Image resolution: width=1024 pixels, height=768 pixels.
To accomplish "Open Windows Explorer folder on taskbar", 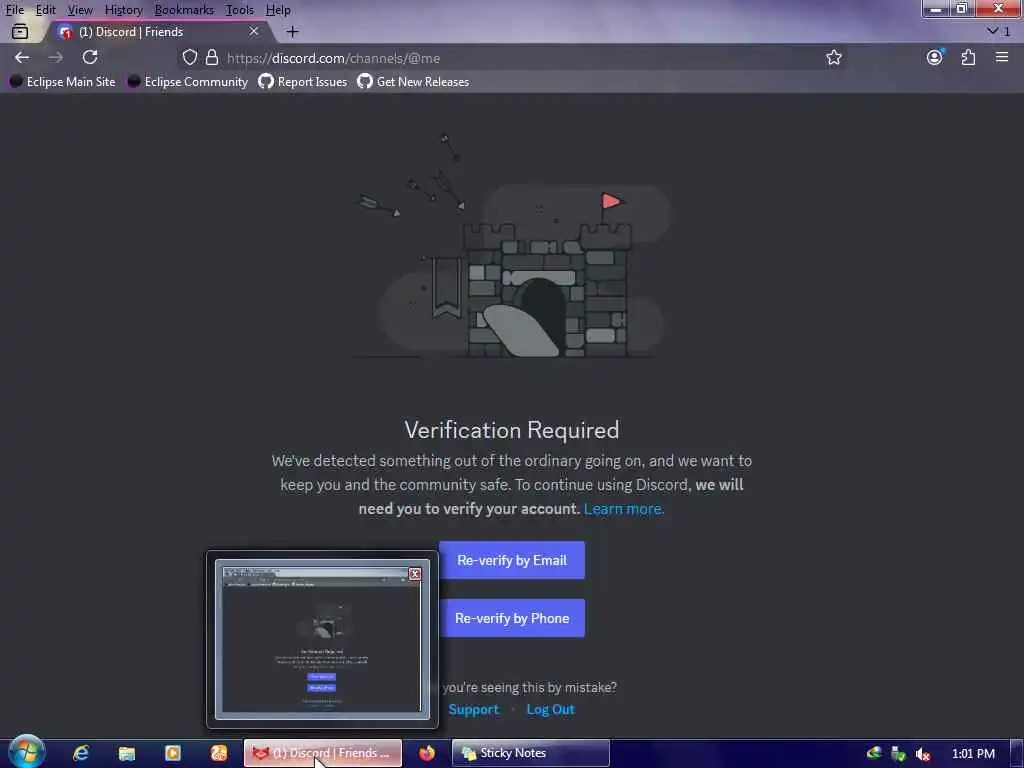I will [127, 754].
